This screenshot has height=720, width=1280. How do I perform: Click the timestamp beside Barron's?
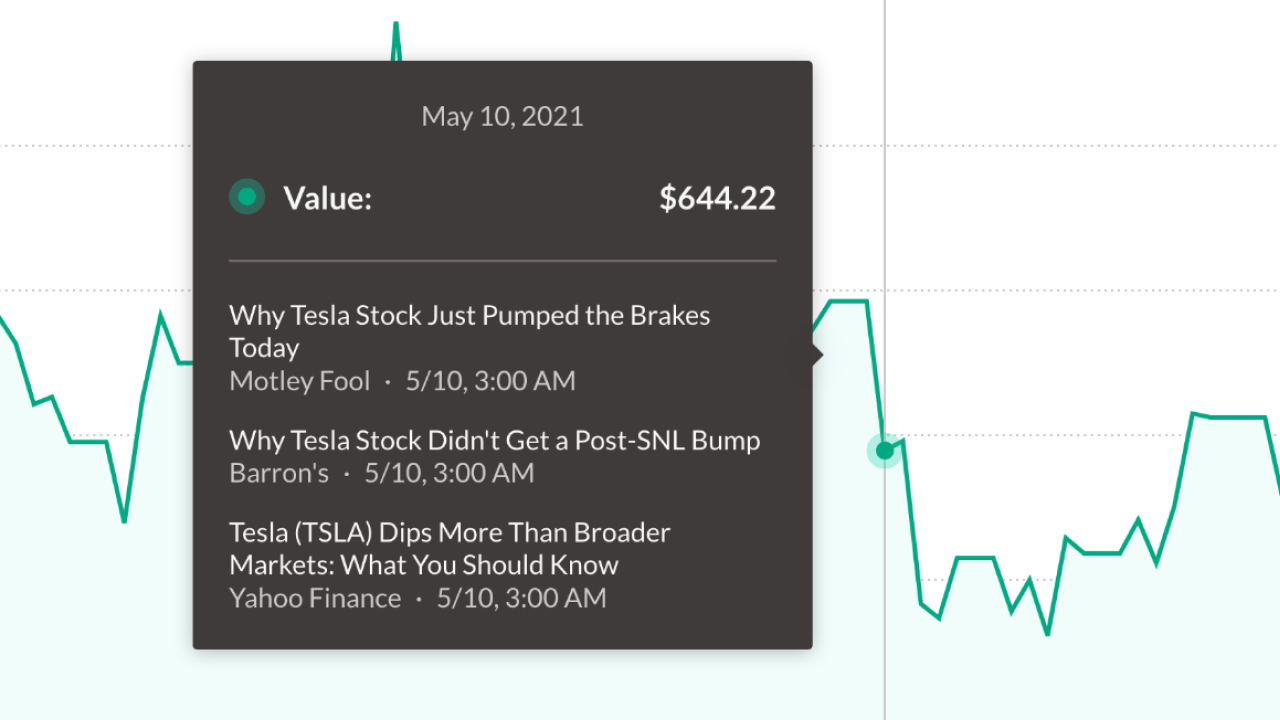point(449,473)
